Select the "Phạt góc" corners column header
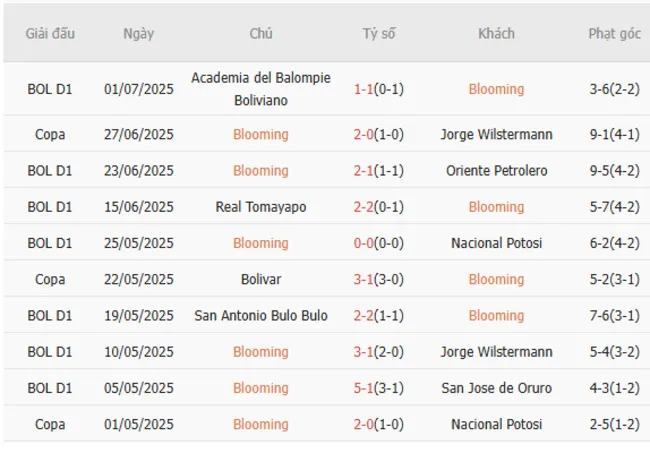This screenshot has height=453, width=650. pyautogui.click(x=614, y=34)
